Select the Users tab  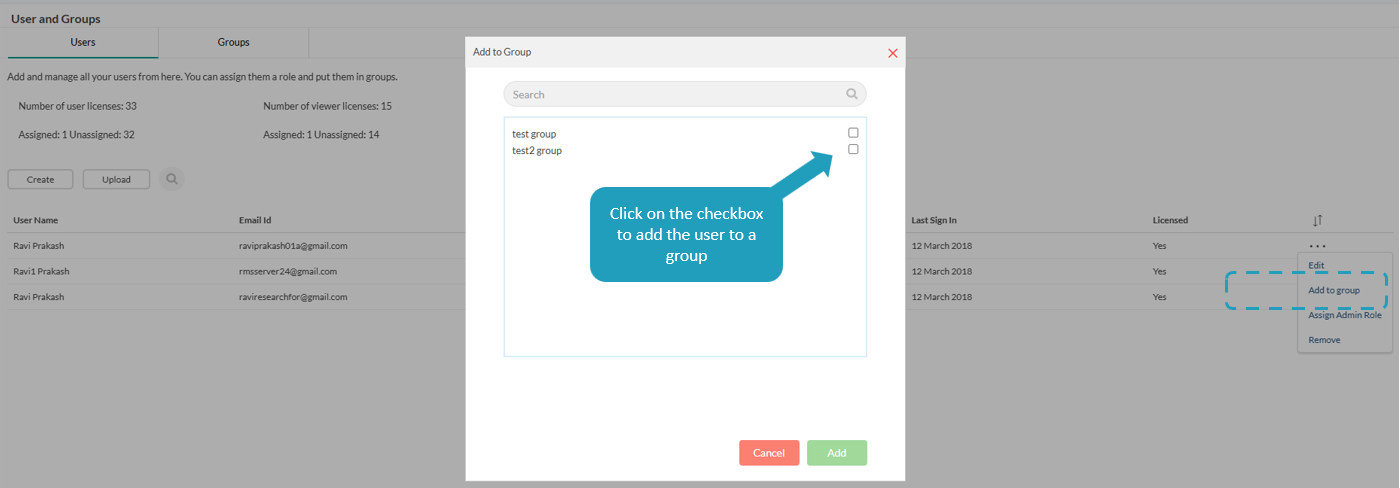pos(83,43)
